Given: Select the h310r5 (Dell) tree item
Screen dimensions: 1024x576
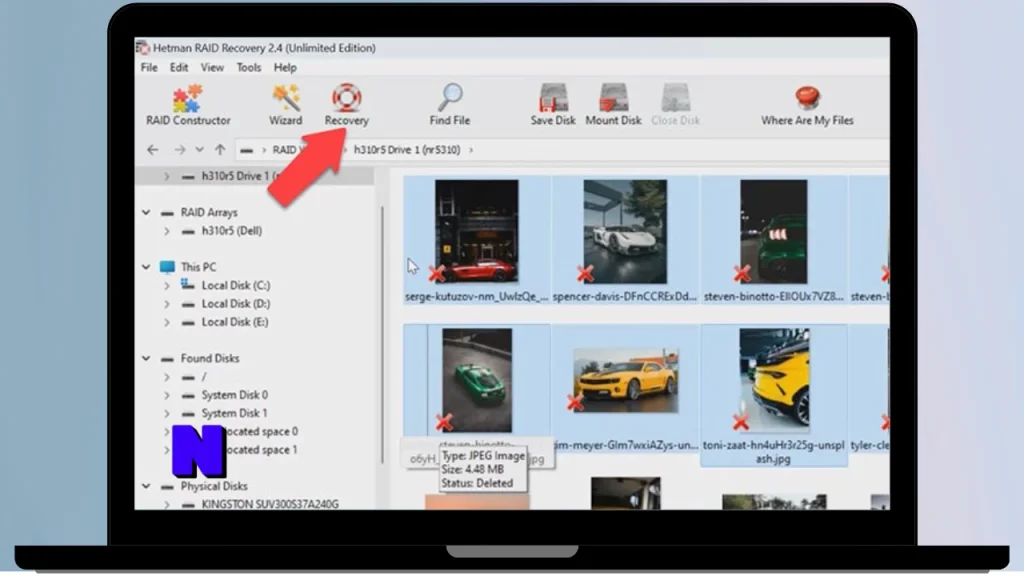Looking at the screenshot, I should coord(231,231).
